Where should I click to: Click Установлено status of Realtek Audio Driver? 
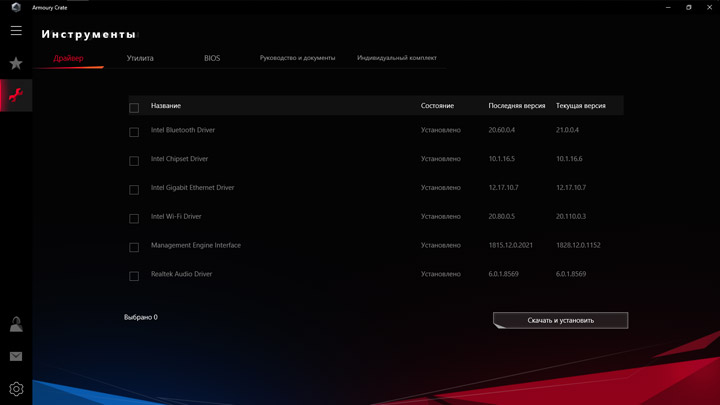tap(440, 274)
